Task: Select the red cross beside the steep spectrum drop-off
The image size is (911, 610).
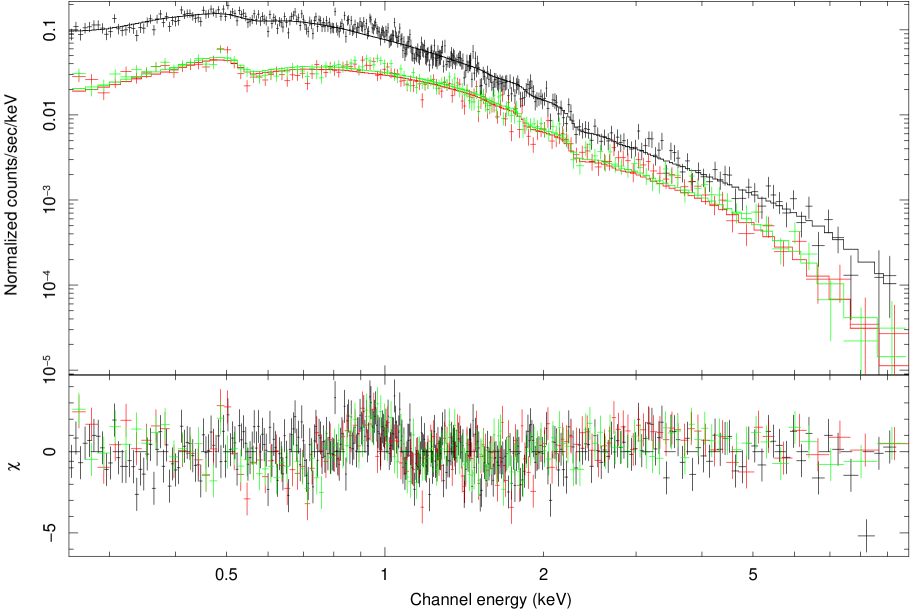Action: (840, 278)
